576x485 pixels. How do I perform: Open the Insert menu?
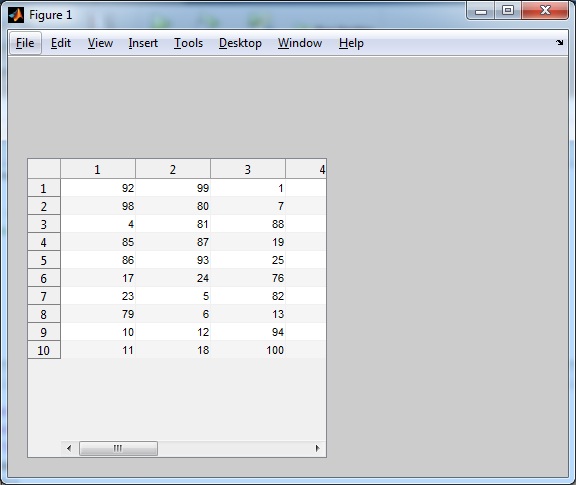tap(143, 43)
